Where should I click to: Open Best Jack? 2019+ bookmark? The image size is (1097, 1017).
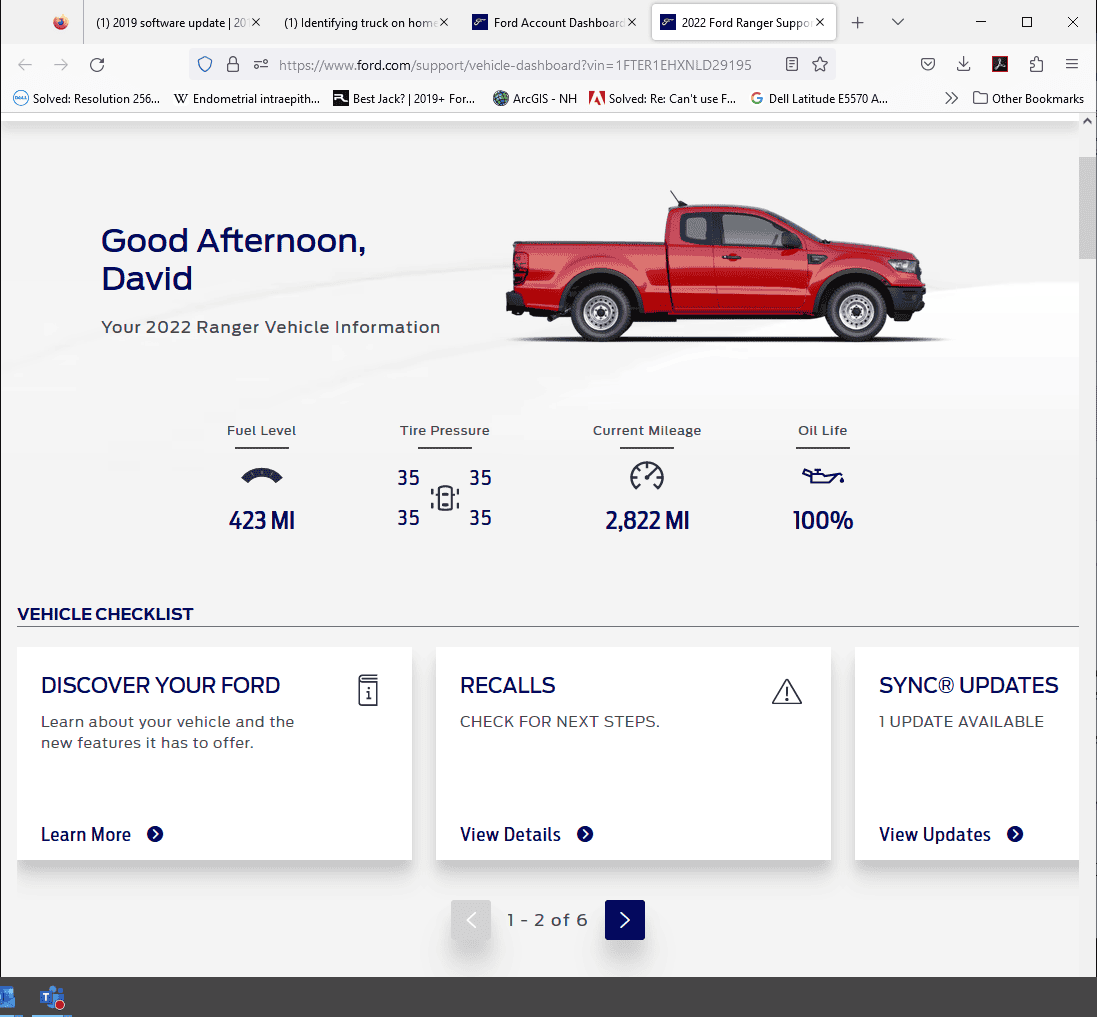coord(404,99)
